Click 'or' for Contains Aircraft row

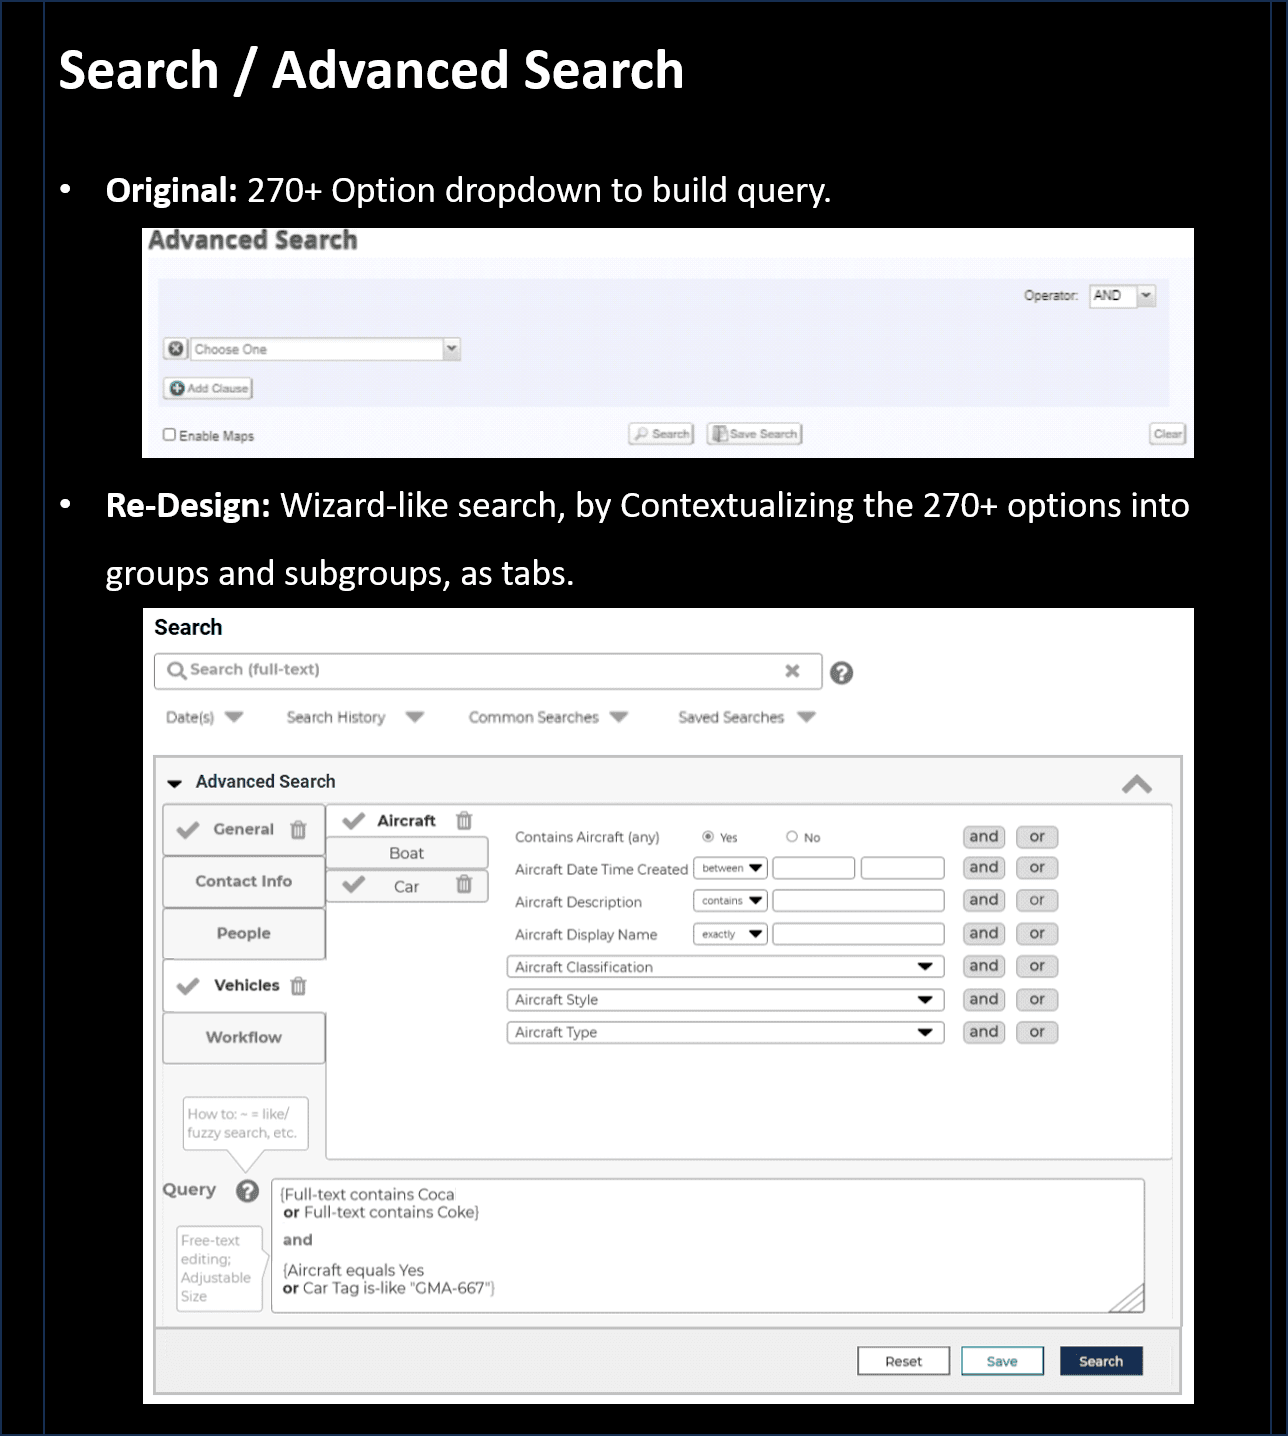(1037, 837)
